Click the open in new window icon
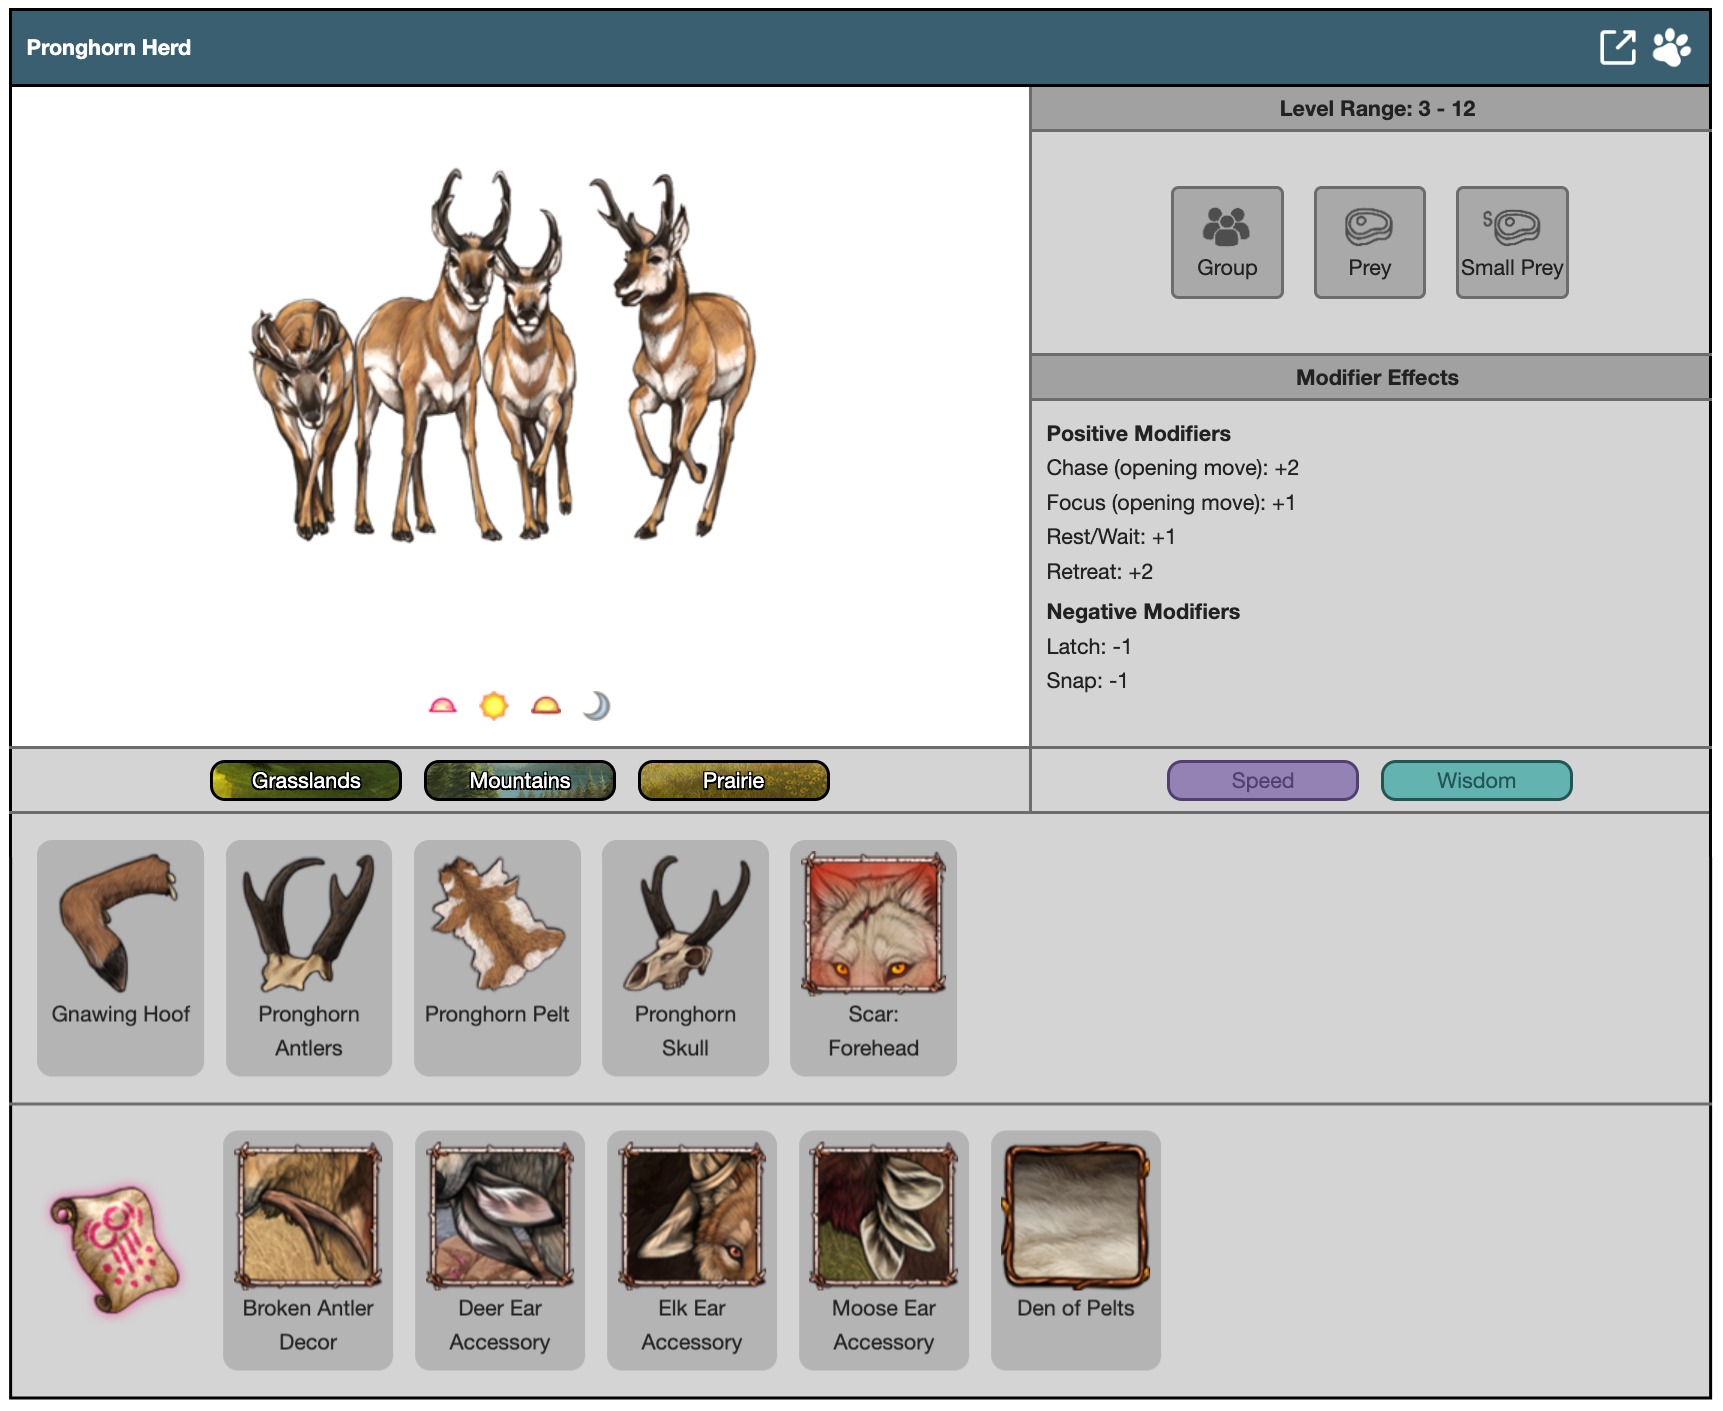This screenshot has height=1411, width=1723. (1617, 47)
